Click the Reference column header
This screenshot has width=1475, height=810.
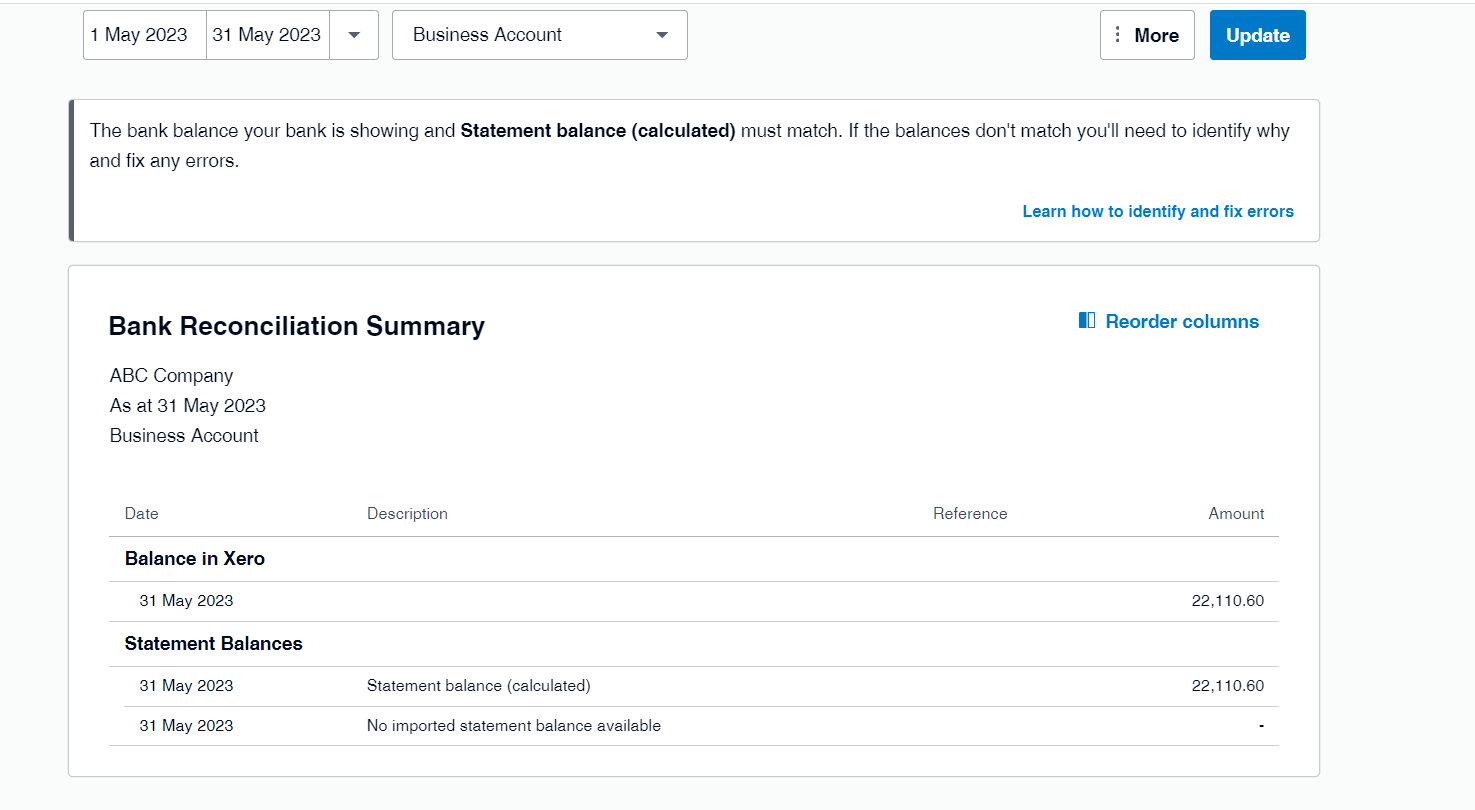click(x=970, y=514)
